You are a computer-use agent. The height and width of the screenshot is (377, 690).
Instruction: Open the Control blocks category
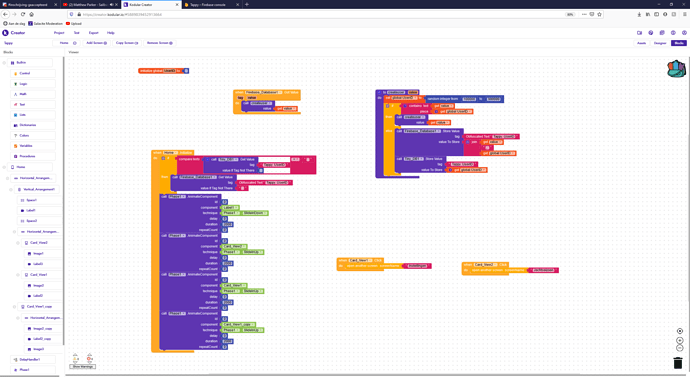pos(33,73)
